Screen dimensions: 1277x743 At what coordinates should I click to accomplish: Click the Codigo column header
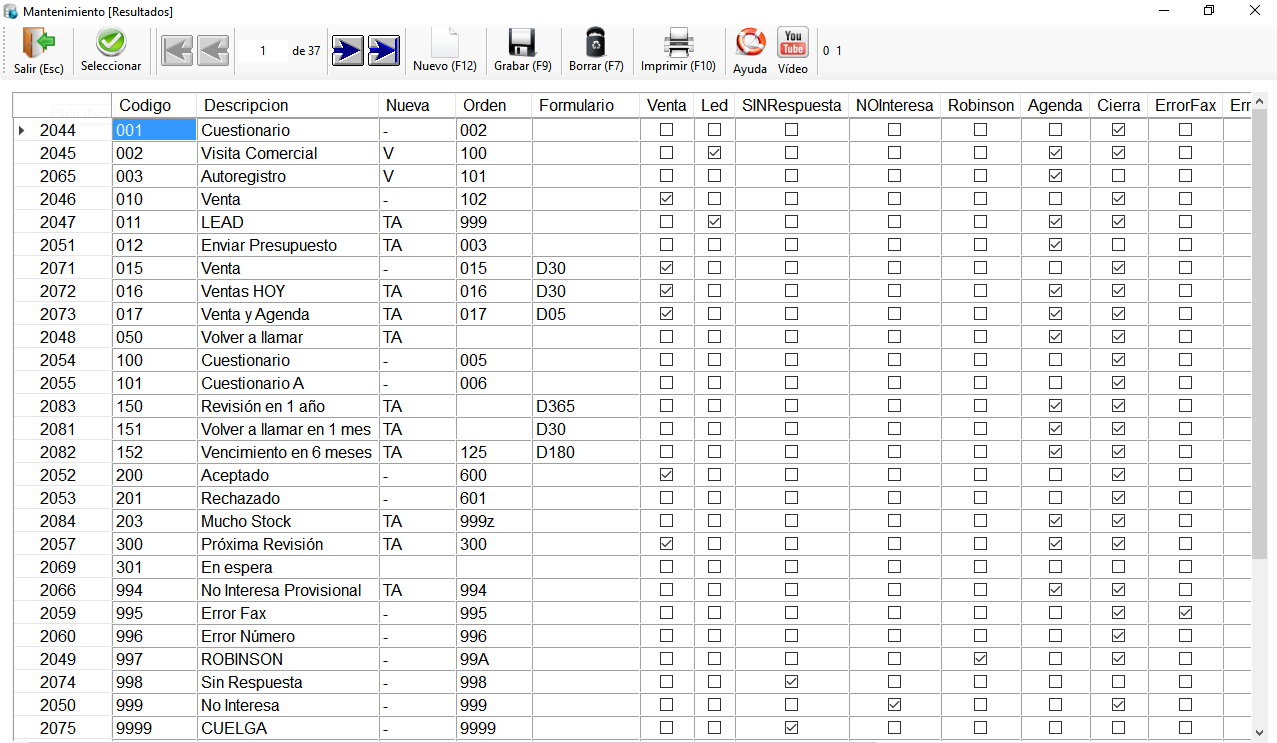154,106
